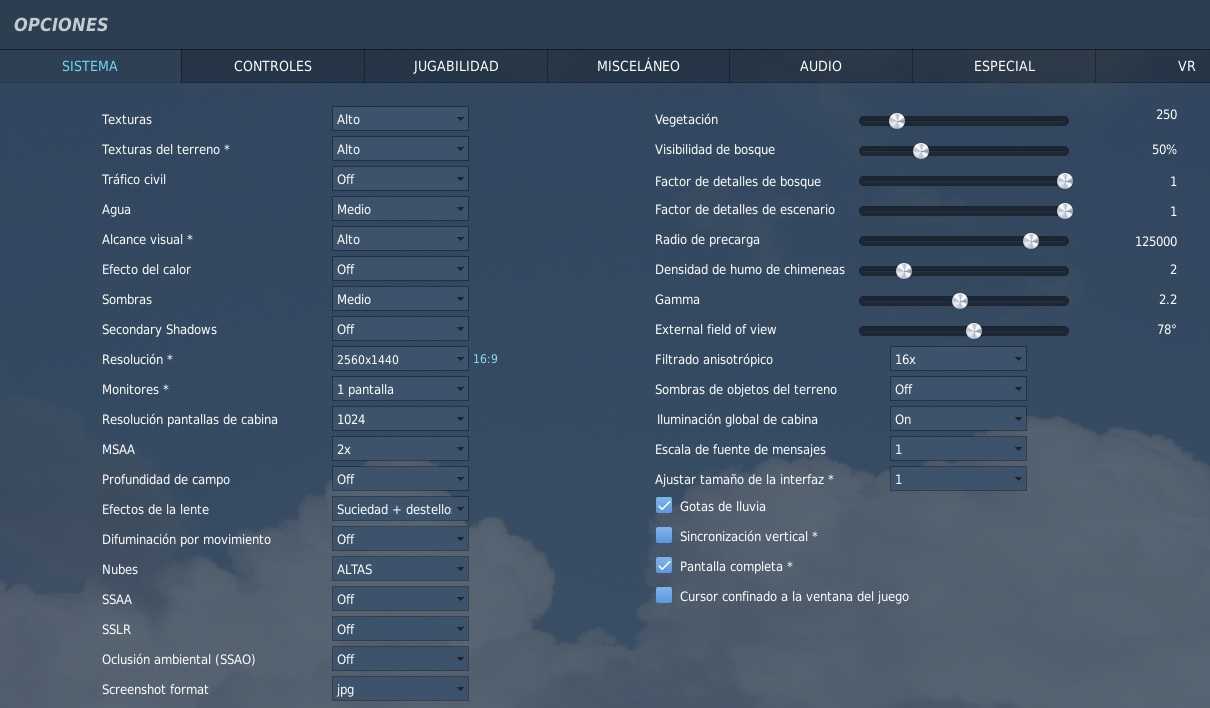
Task: Open the Texturas del terreno dropdown
Action: point(400,149)
